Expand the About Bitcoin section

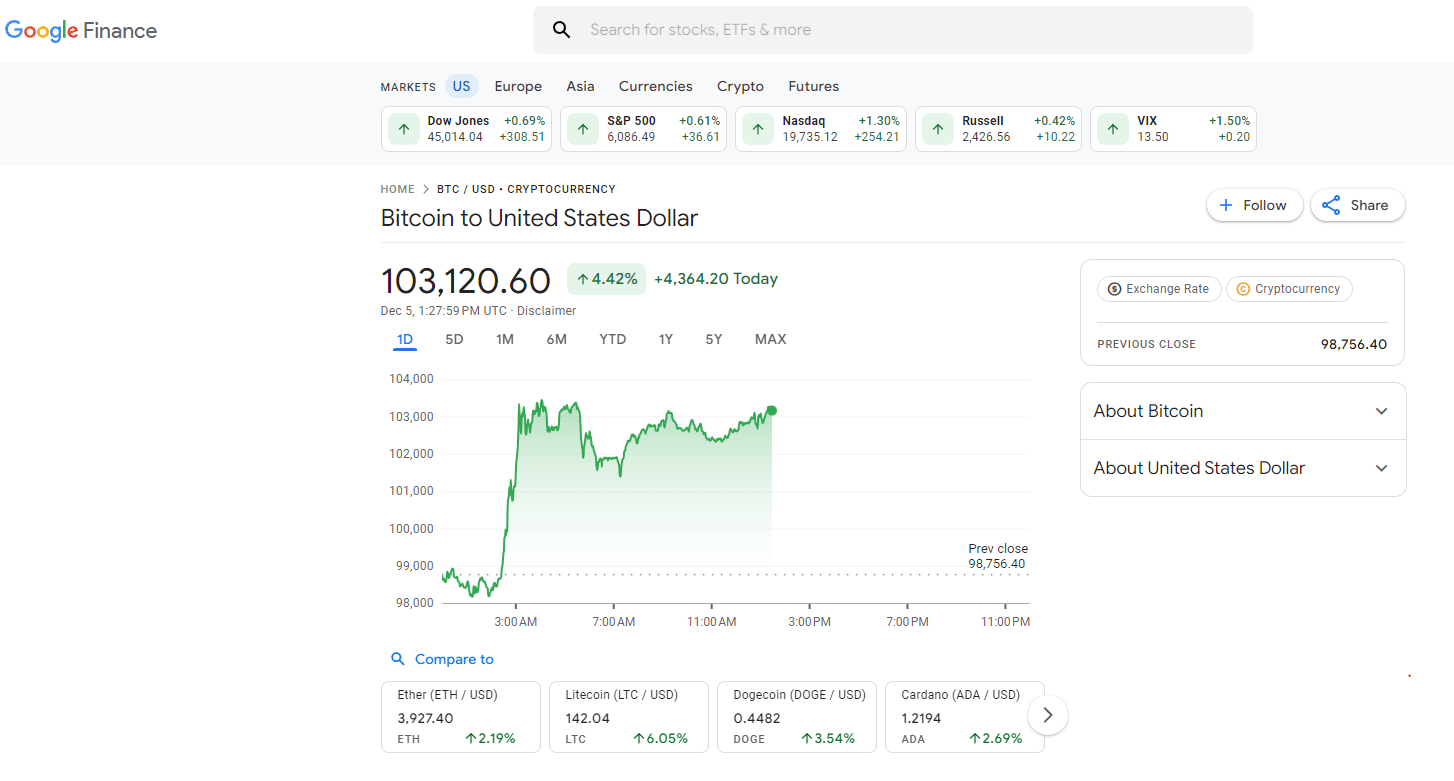[x=1243, y=411]
